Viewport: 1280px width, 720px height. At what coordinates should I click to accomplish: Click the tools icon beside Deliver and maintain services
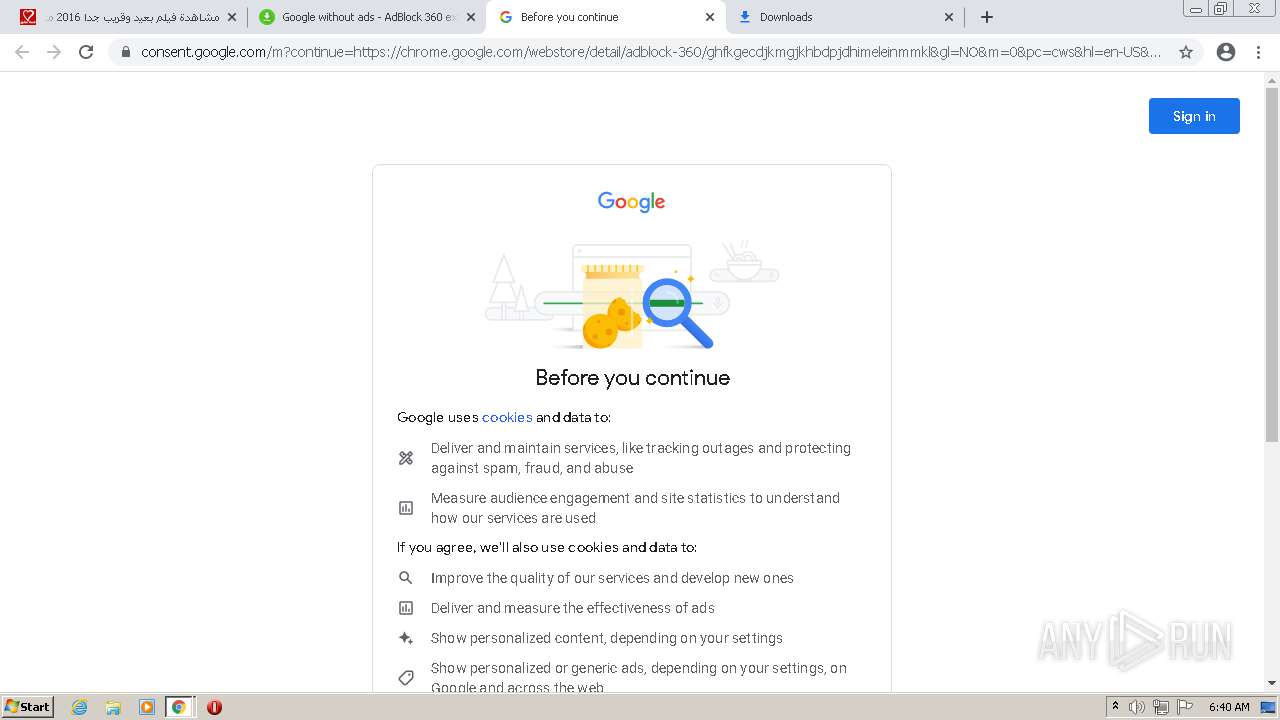406,458
